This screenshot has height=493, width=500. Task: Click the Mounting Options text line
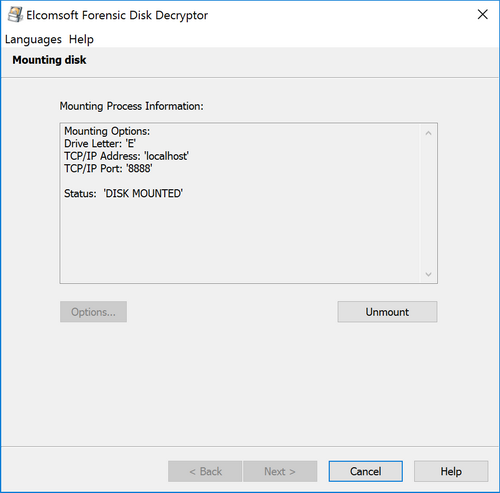(107, 131)
